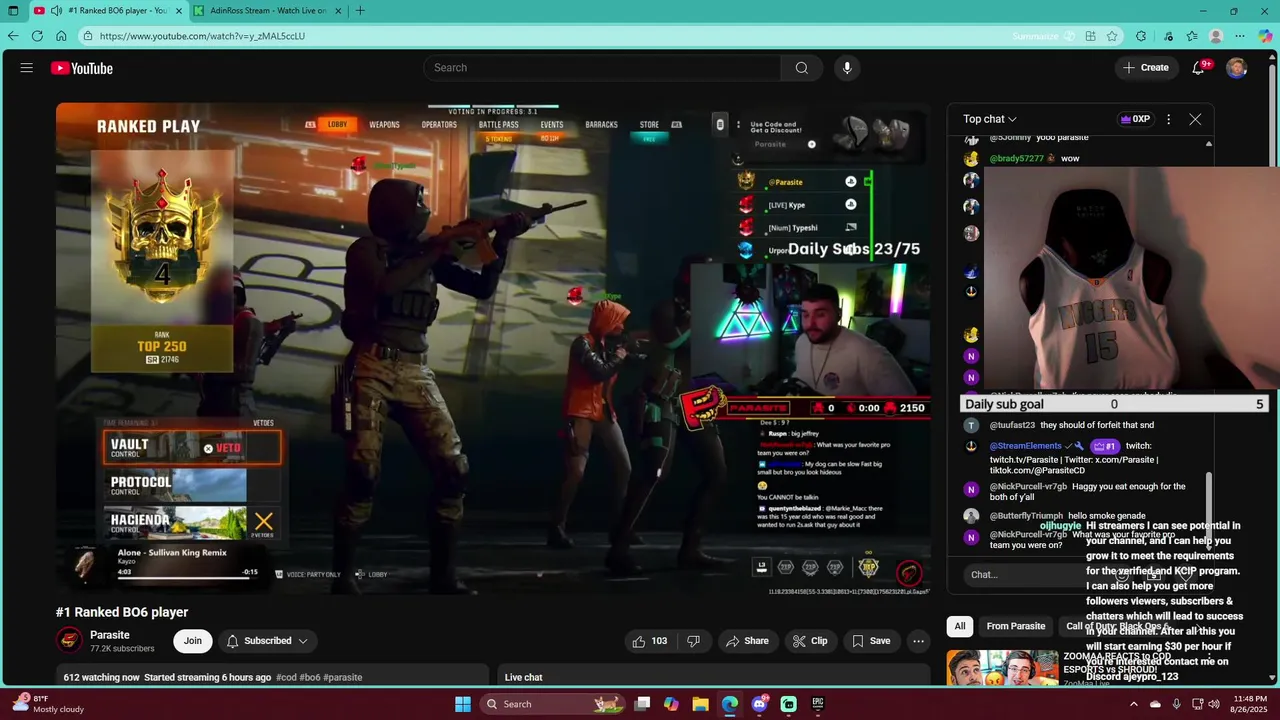Click the Clip button
The width and height of the screenshot is (1280, 720).
click(x=811, y=641)
